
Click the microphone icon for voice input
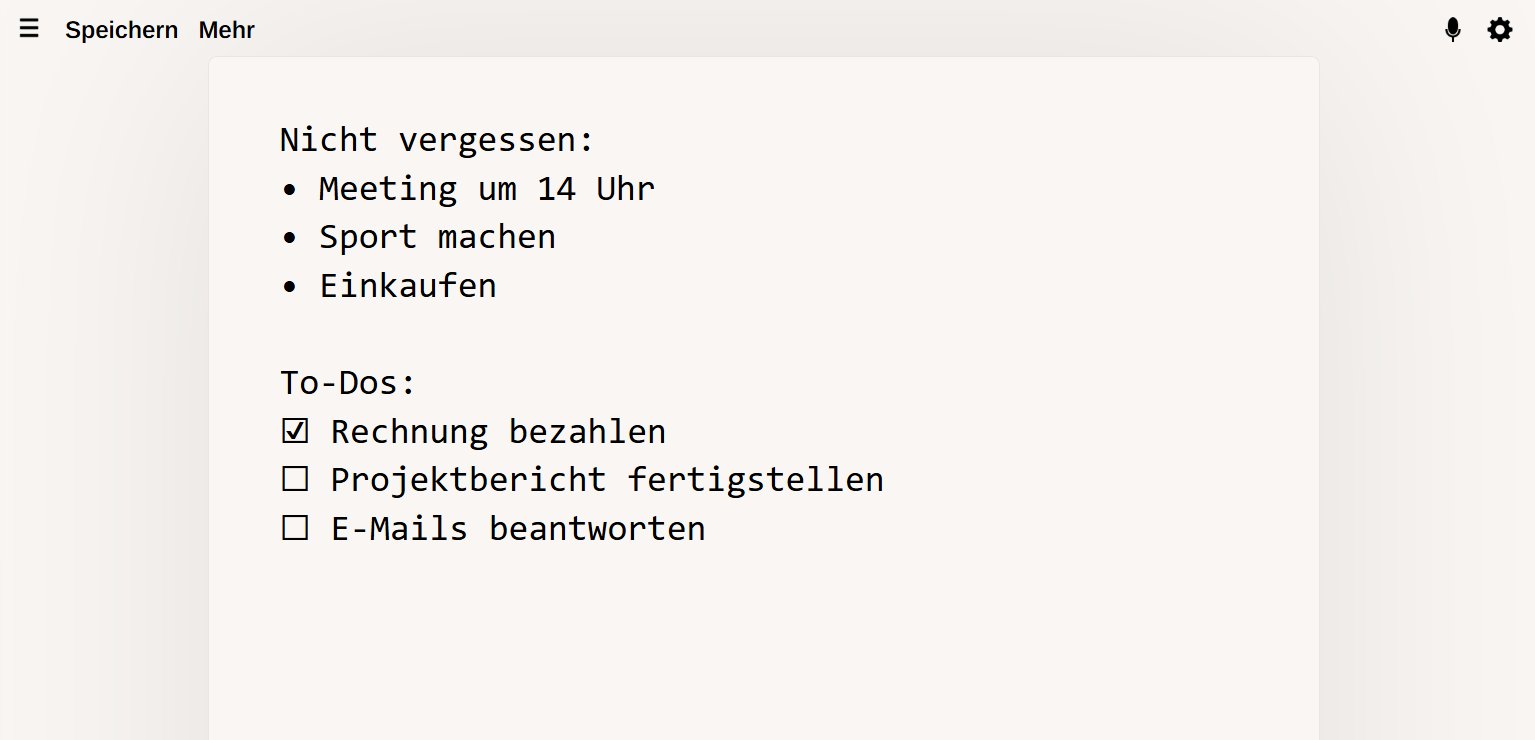pos(1452,29)
